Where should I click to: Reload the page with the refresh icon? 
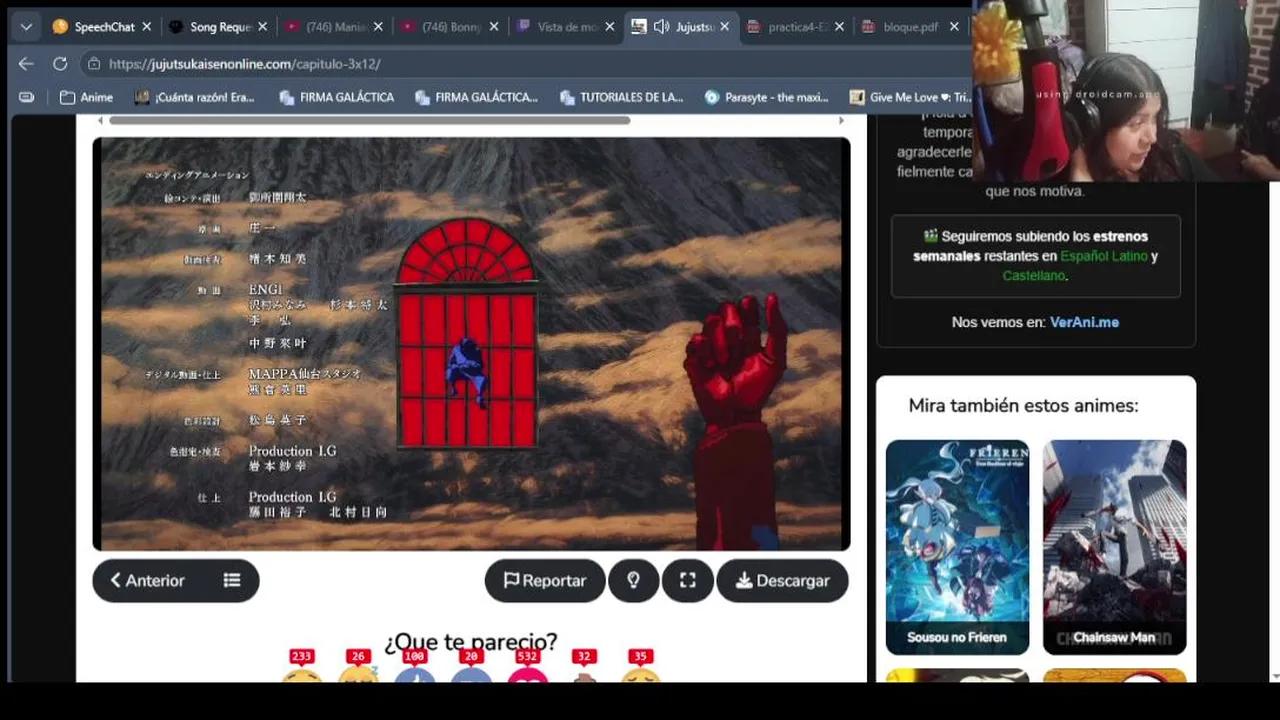[x=60, y=63]
